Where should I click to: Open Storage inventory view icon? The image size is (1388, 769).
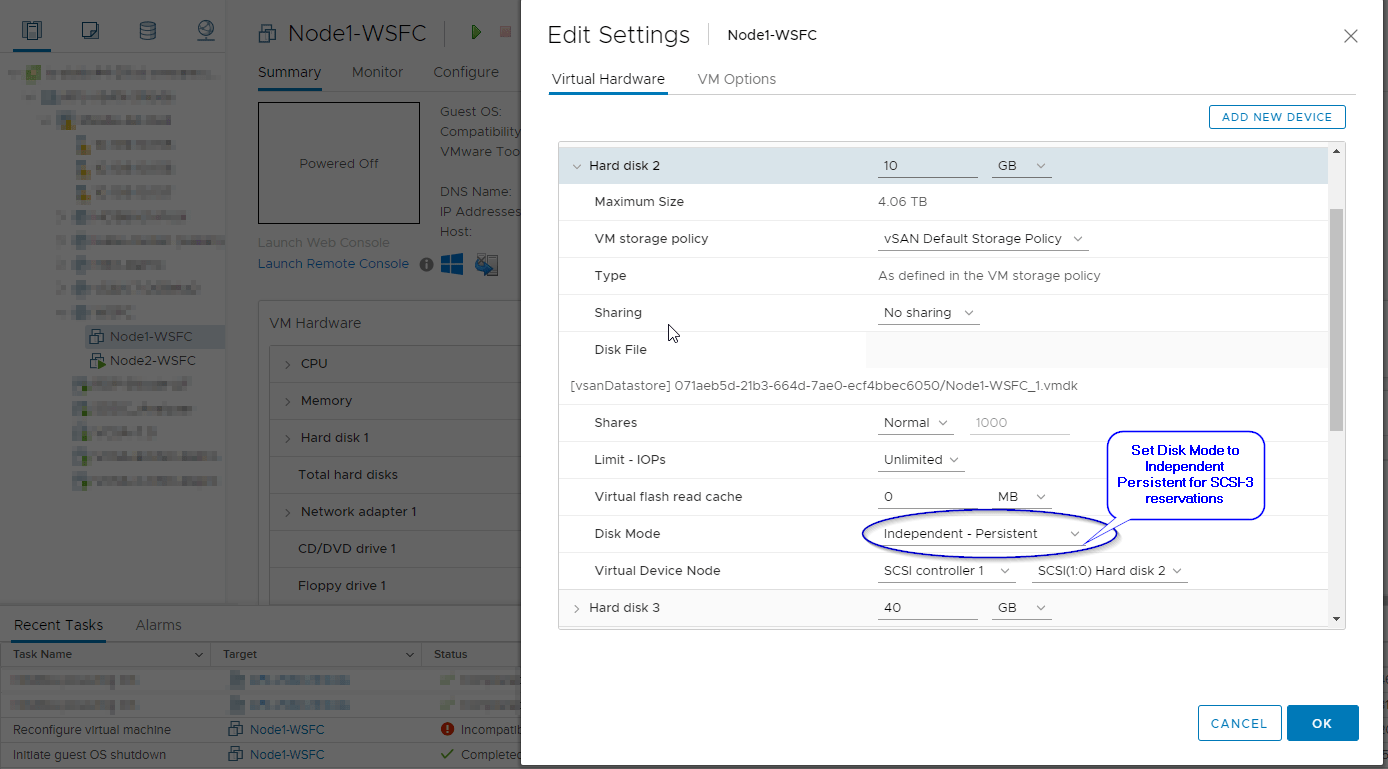coord(148,30)
